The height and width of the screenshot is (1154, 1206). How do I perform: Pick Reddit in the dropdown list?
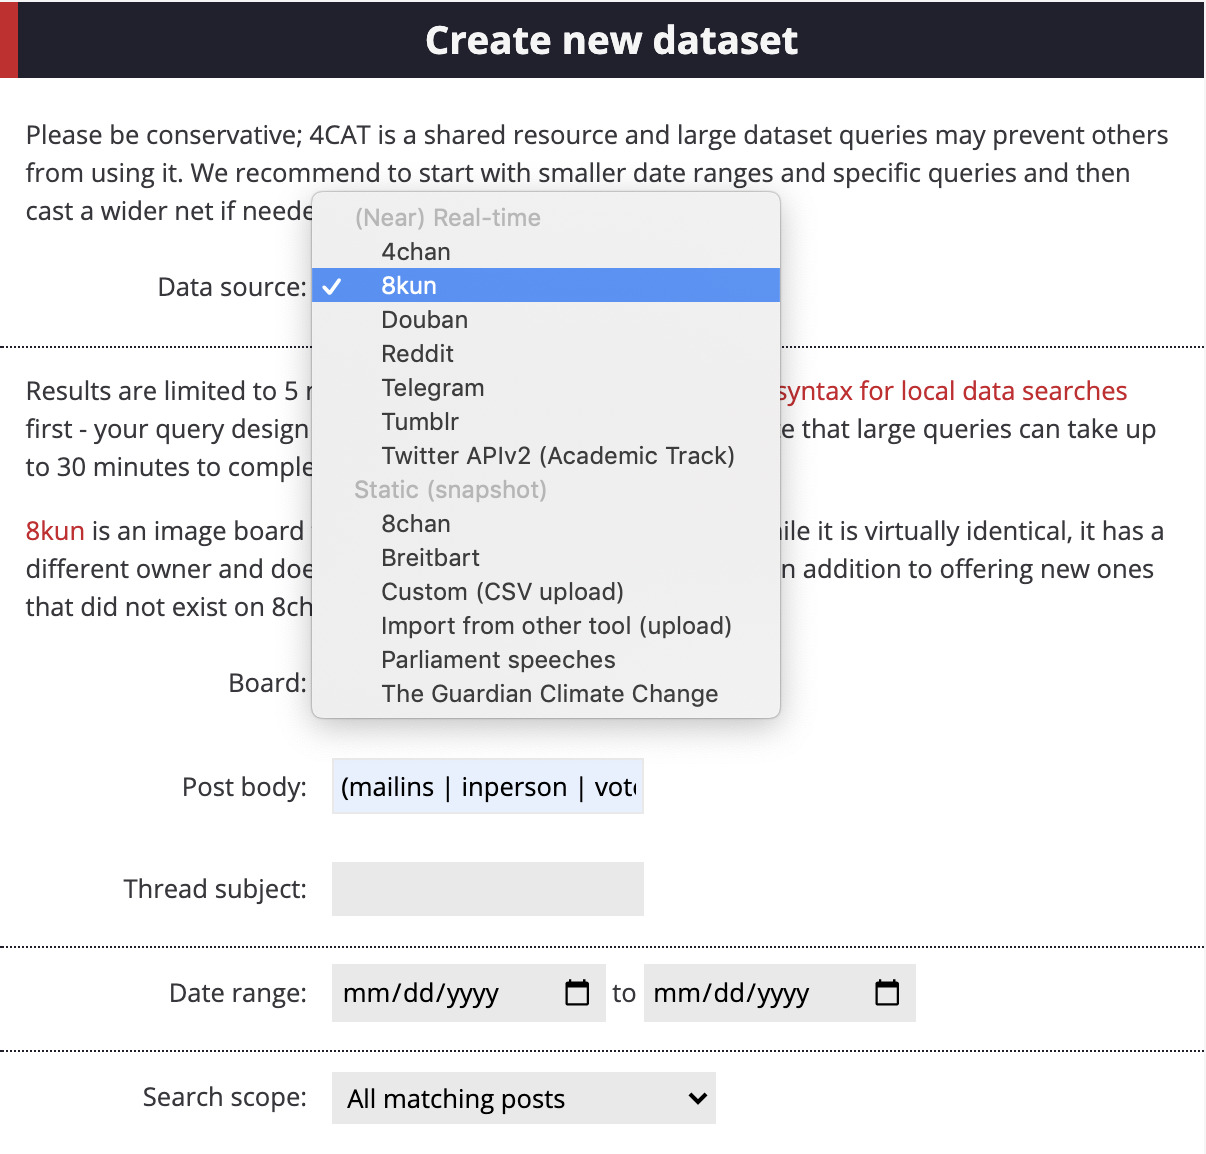coord(546,354)
